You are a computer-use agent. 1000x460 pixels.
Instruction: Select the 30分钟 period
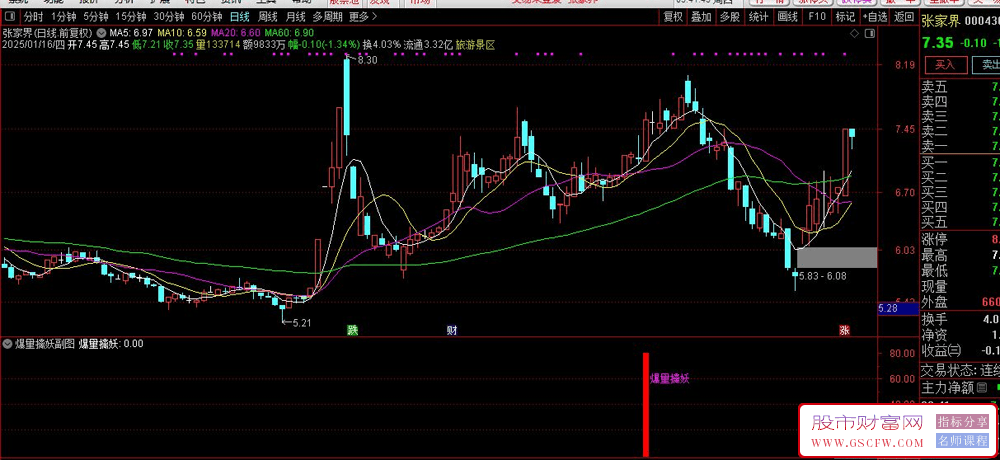tap(170, 17)
